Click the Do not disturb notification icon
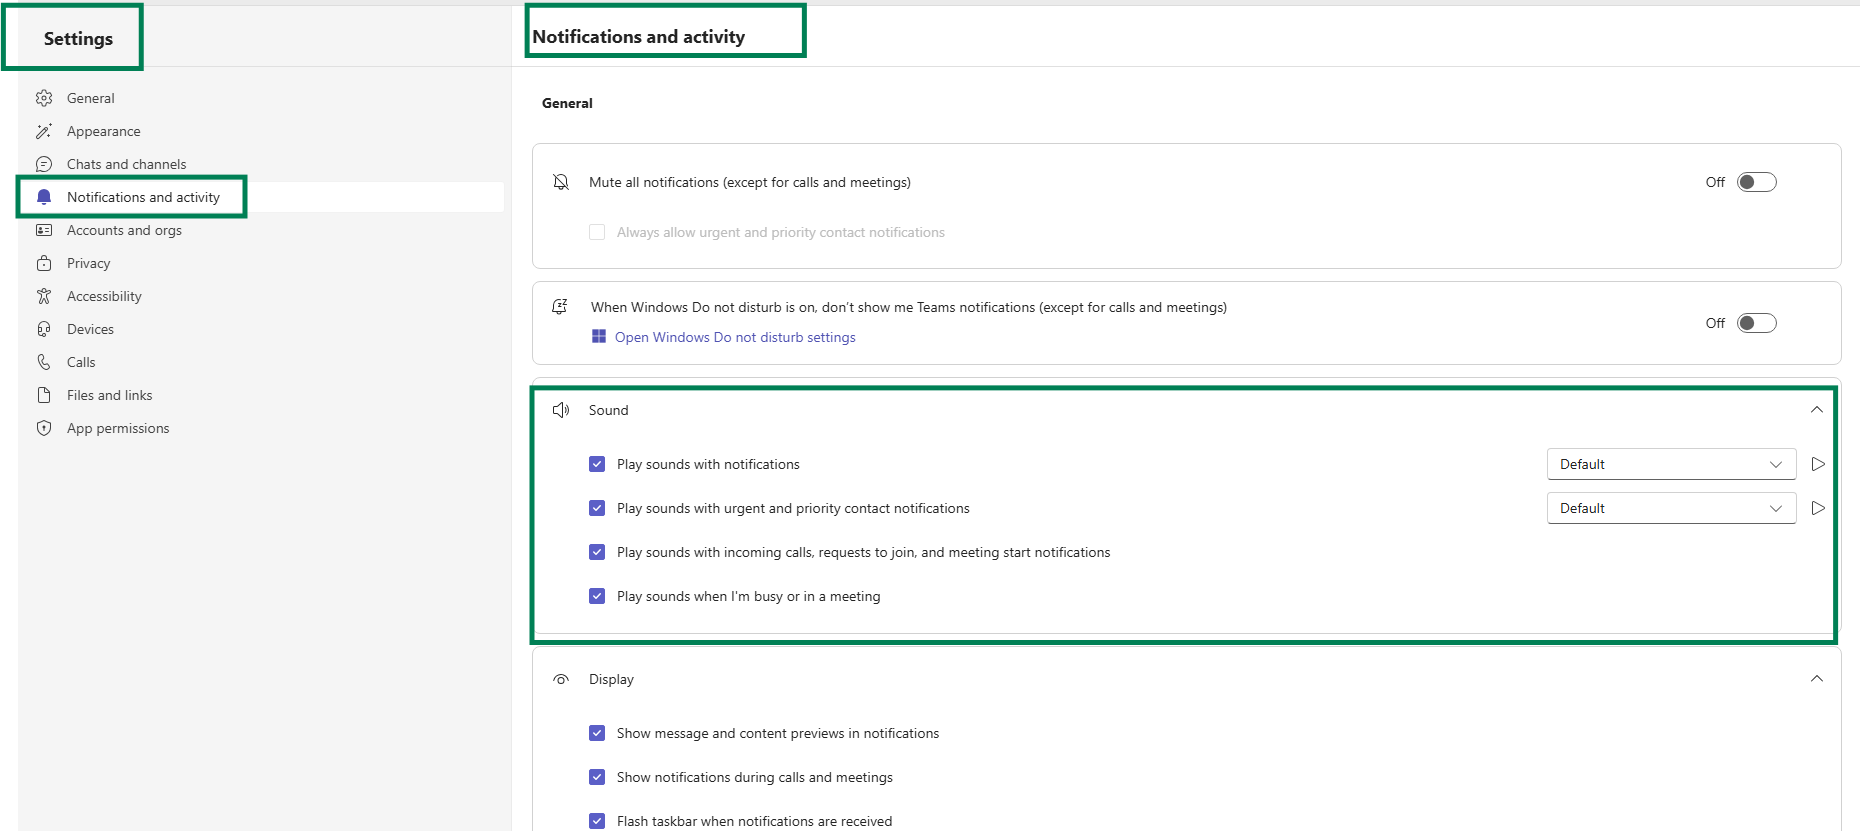 (560, 307)
